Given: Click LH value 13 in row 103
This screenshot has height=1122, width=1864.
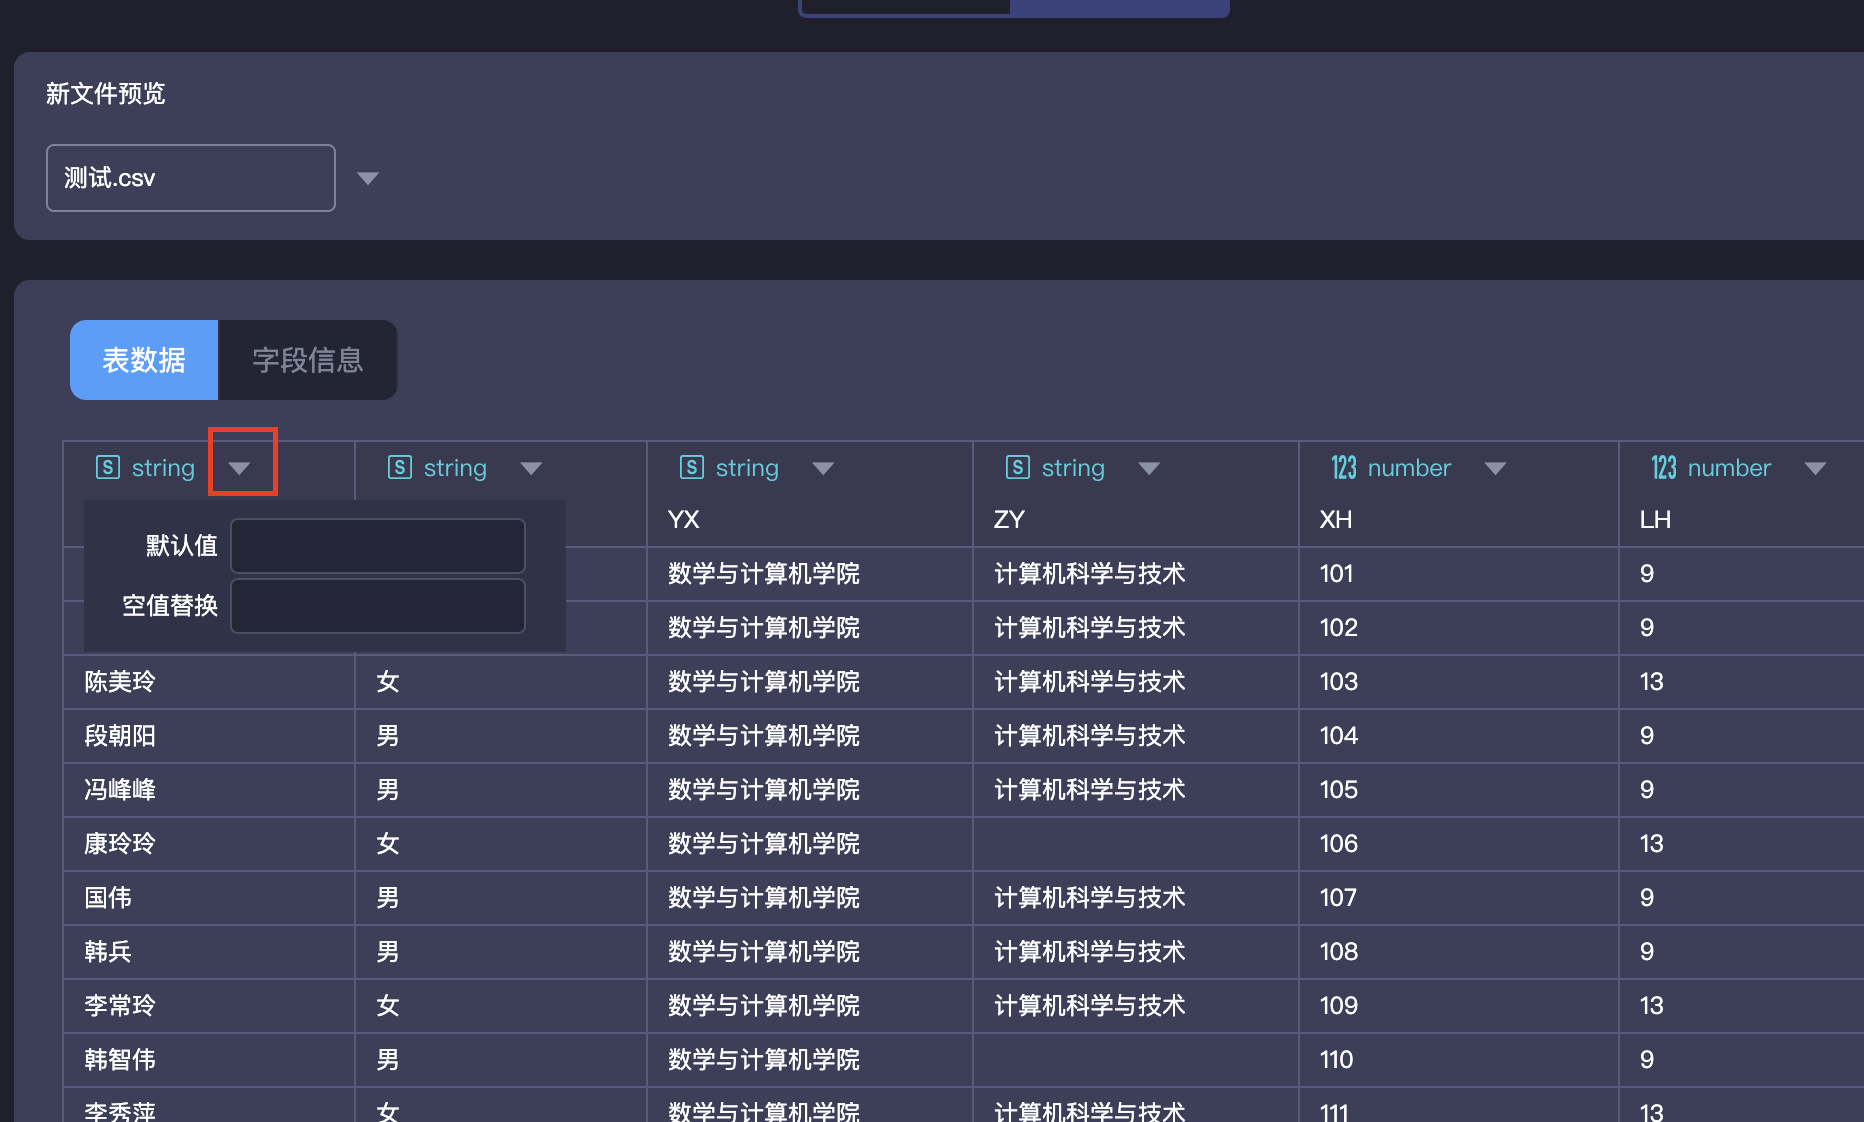Looking at the screenshot, I should click(1651, 682).
